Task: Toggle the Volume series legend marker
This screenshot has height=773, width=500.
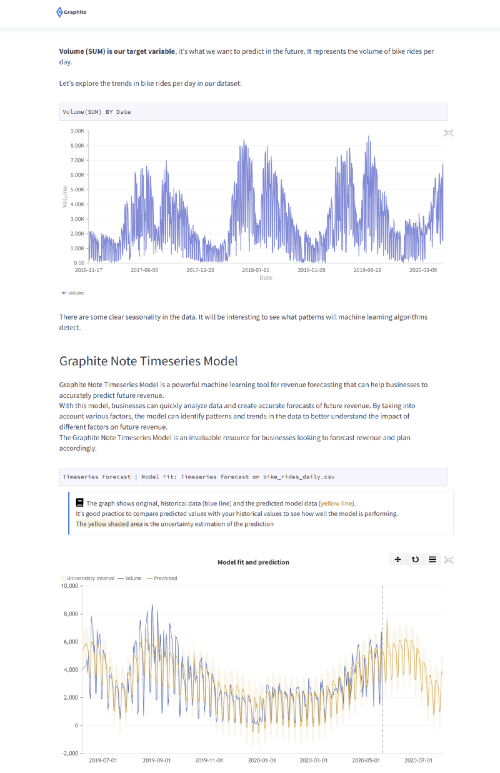Action: click(x=64, y=293)
